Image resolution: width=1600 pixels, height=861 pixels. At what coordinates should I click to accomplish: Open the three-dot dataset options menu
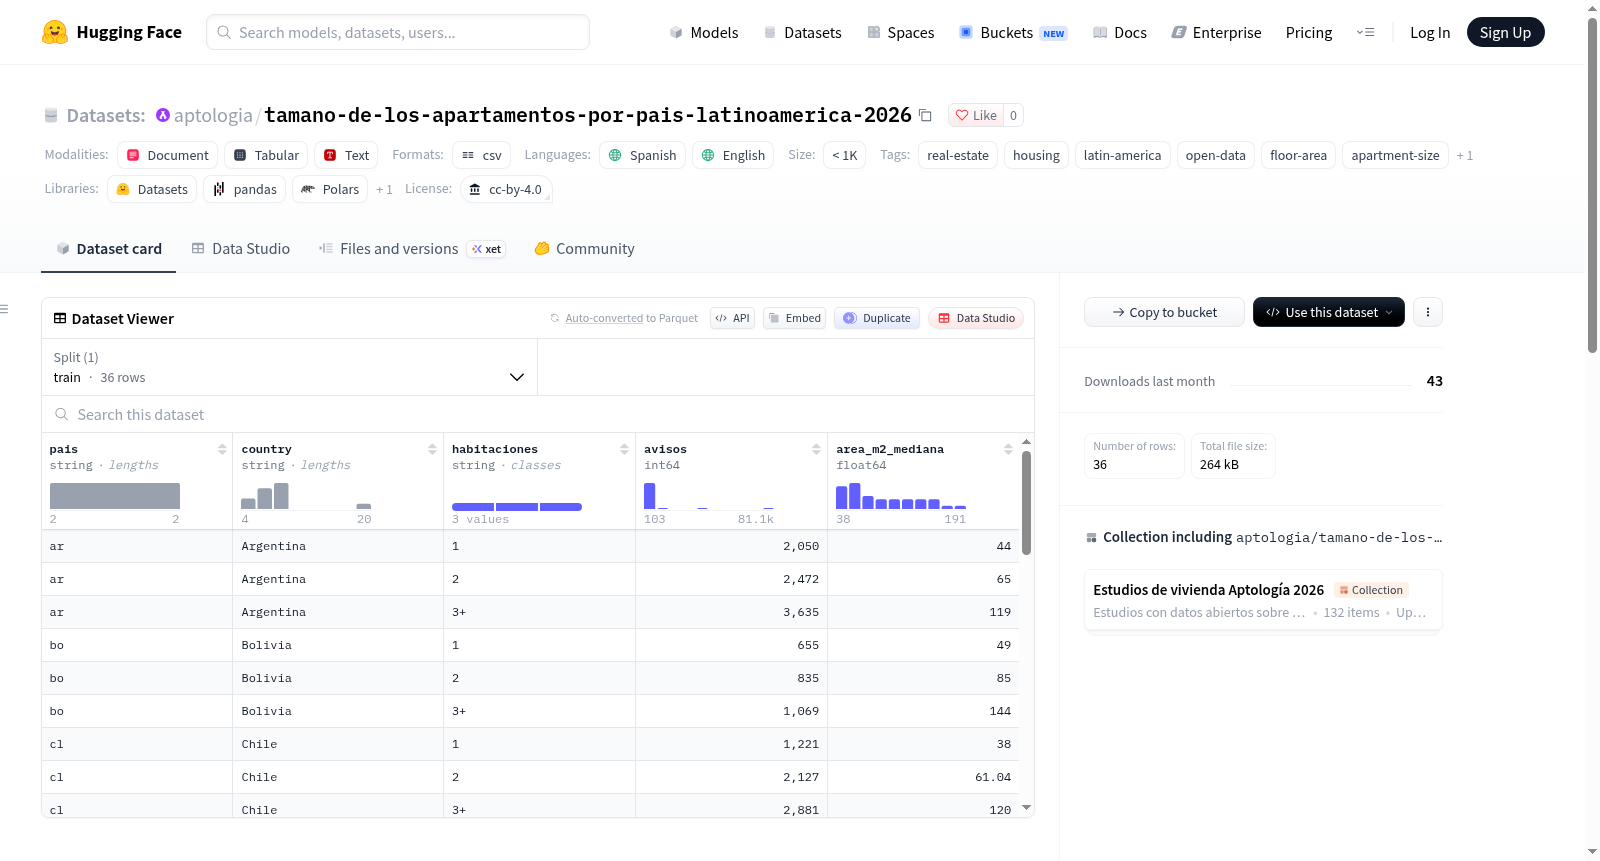pos(1428,312)
